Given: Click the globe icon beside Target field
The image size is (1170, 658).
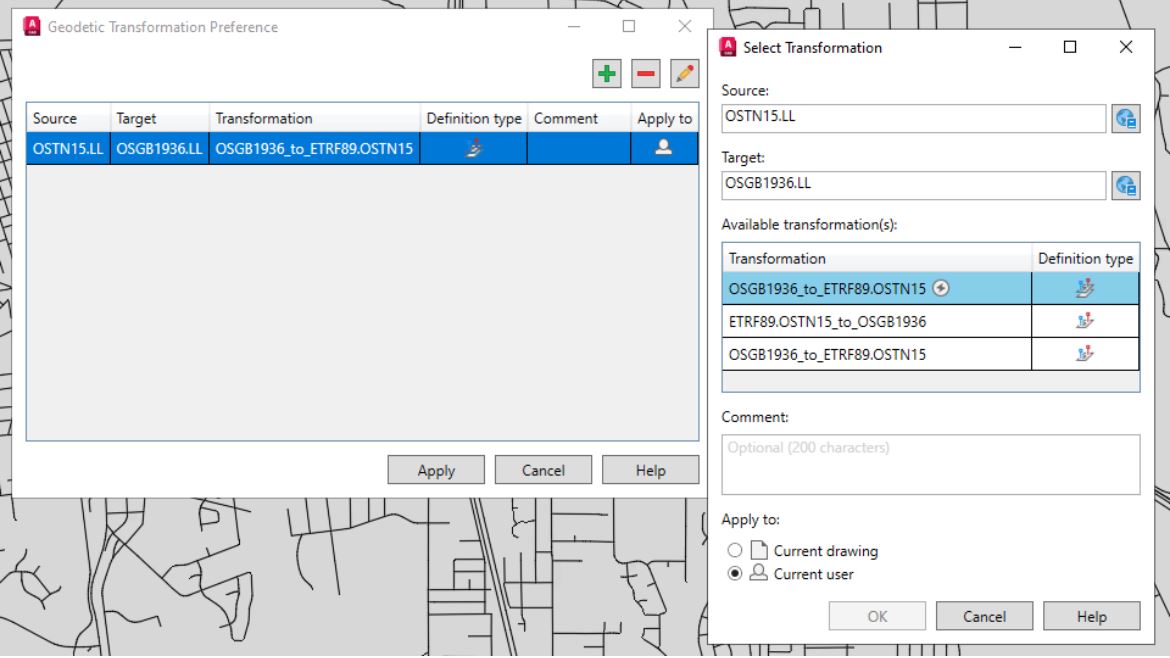Looking at the screenshot, I should click(x=1125, y=185).
